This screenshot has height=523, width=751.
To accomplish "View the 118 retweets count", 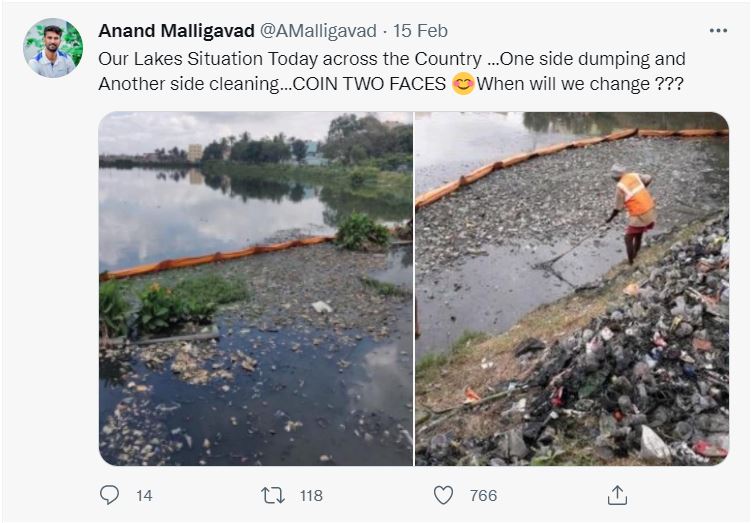I will coord(311,495).
